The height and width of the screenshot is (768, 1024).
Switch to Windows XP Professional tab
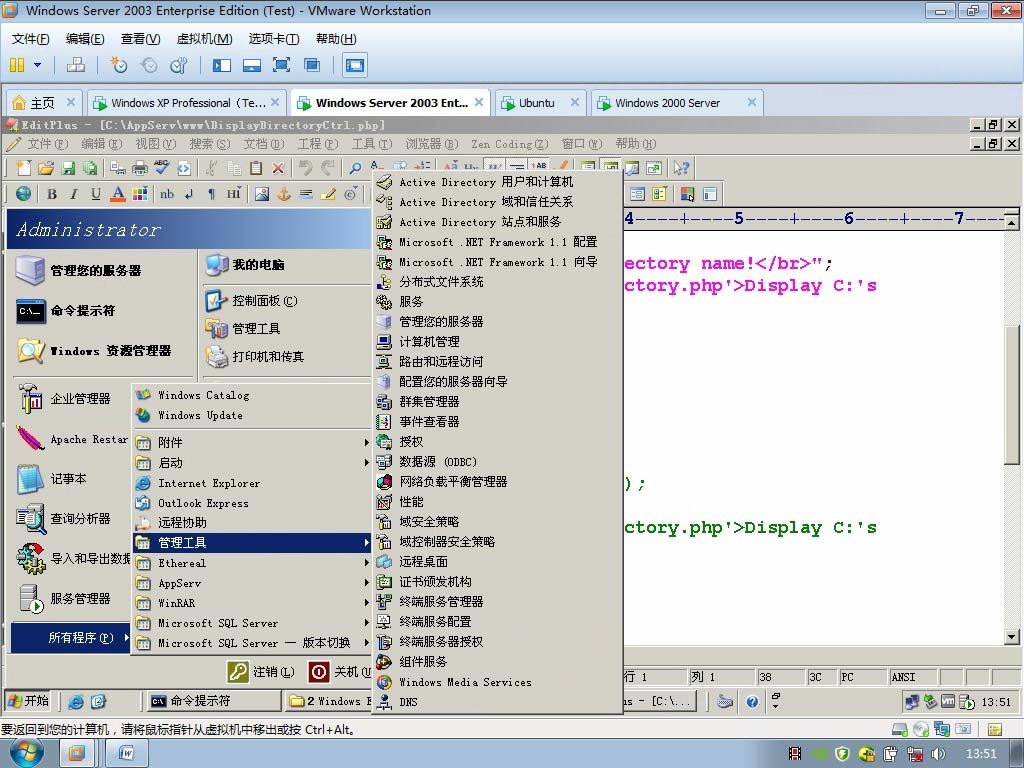187,103
